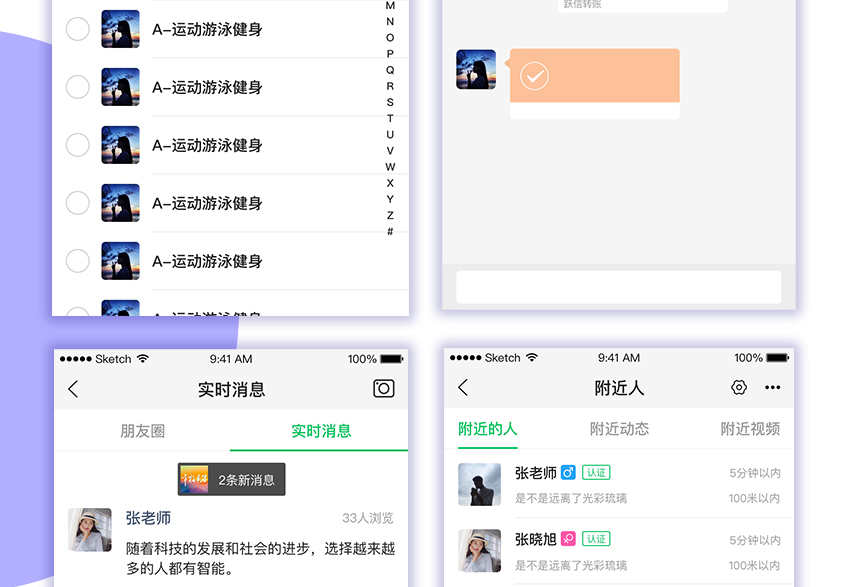Screen dimensions: 848x587
Task: Jump to letter V in alphabet index
Action: click(x=390, y=151)
